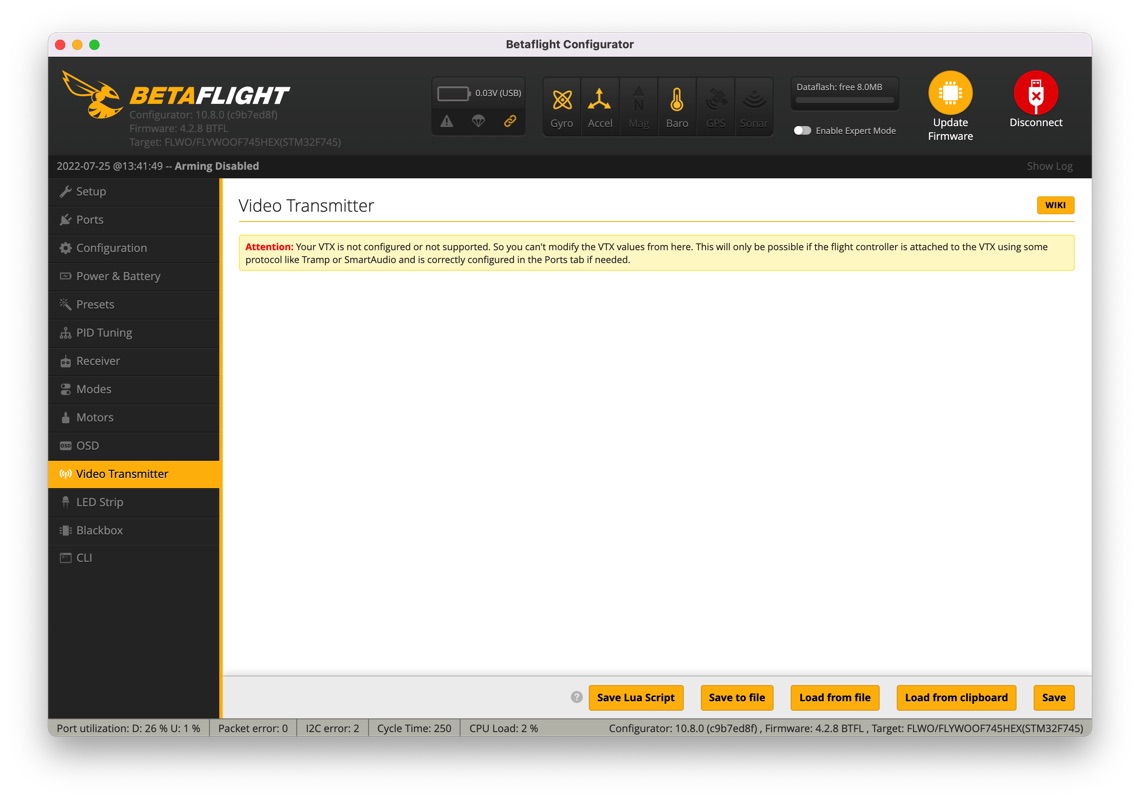Viewport: 1140px width, 800px height.
Task: Click the Motors icon in sidebar
Action: [65, 417]
